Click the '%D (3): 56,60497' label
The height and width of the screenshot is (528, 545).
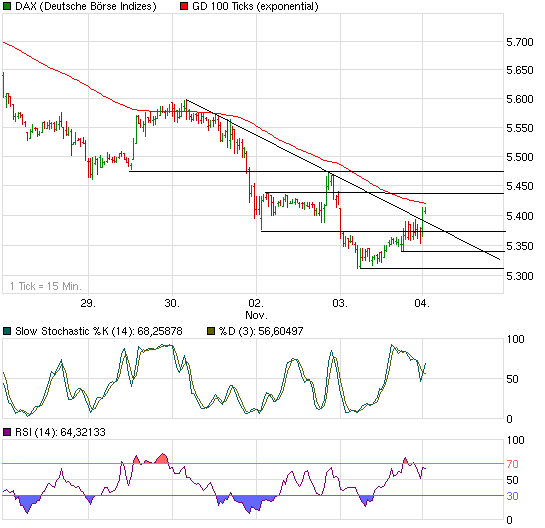(x=261, y=331)
